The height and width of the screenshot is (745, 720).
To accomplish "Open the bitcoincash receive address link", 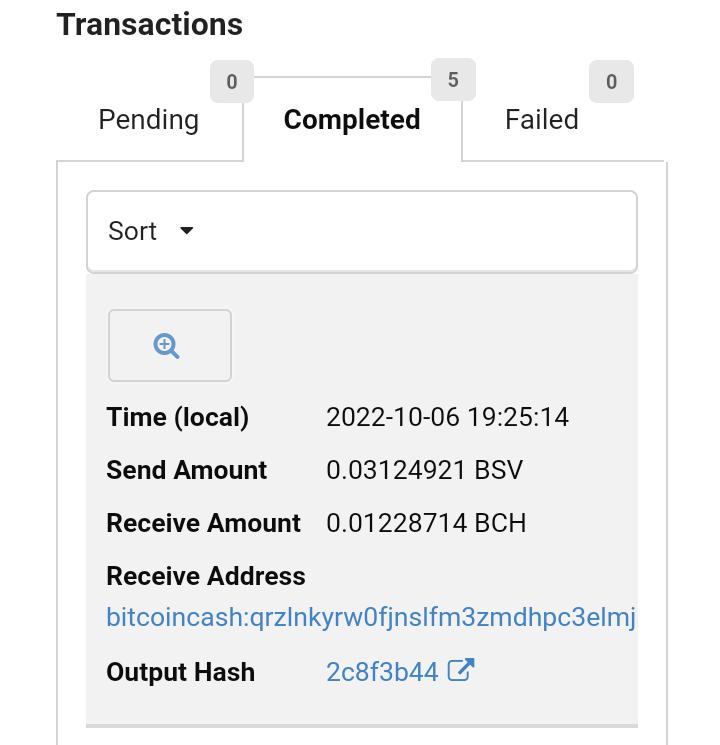I will [x=371, y=618].
